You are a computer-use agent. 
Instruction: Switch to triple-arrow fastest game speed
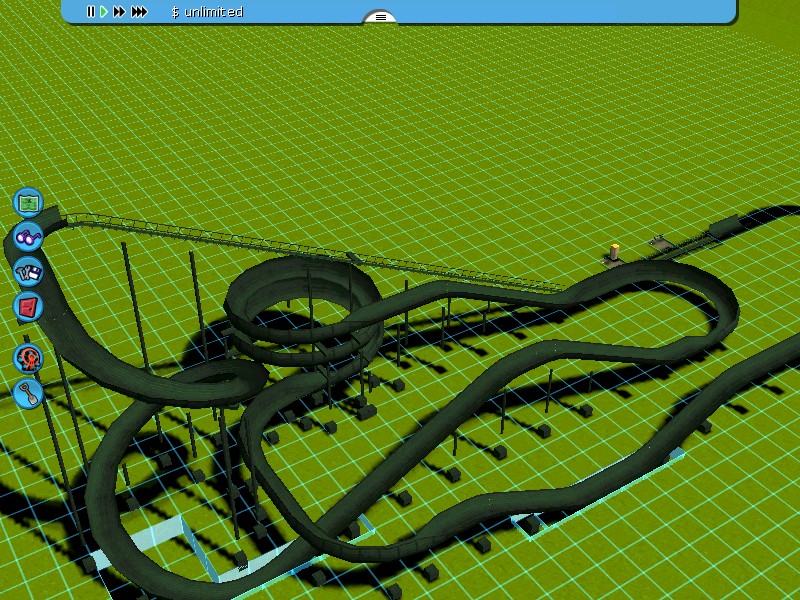click(140, 12)
